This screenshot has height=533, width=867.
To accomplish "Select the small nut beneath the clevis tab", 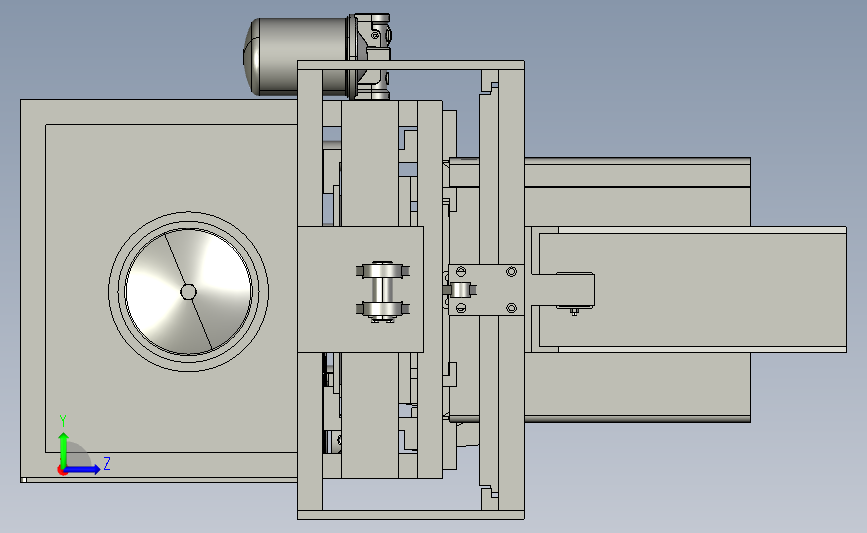I will pyautogui.click(x=574, y=312).
